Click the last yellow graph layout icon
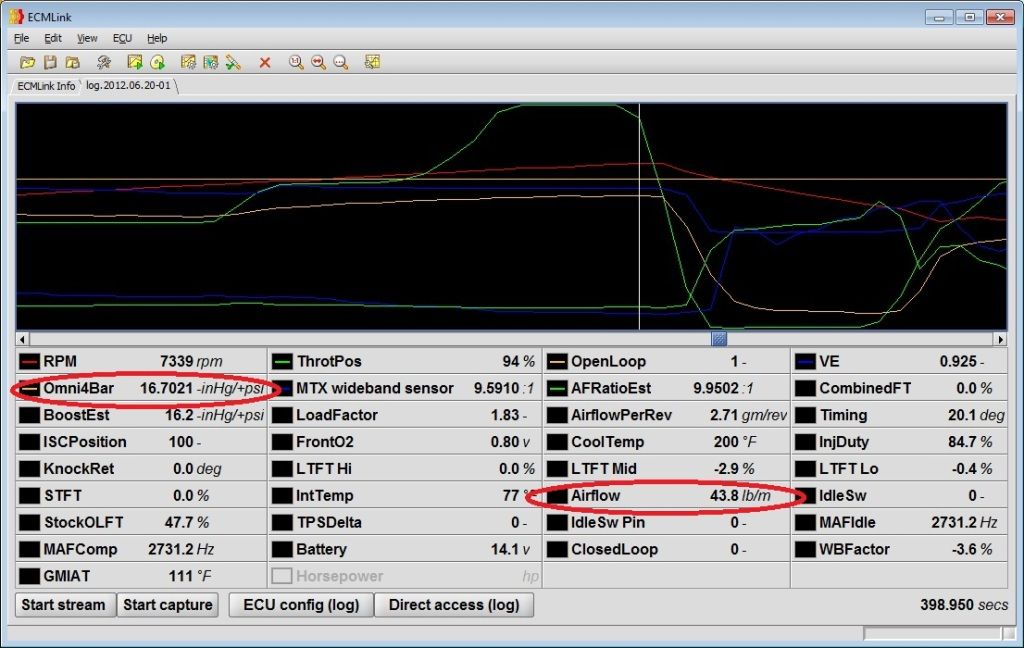Image resolution: width=1024 pixels, height=648 pixels. (x=372, y=62)
